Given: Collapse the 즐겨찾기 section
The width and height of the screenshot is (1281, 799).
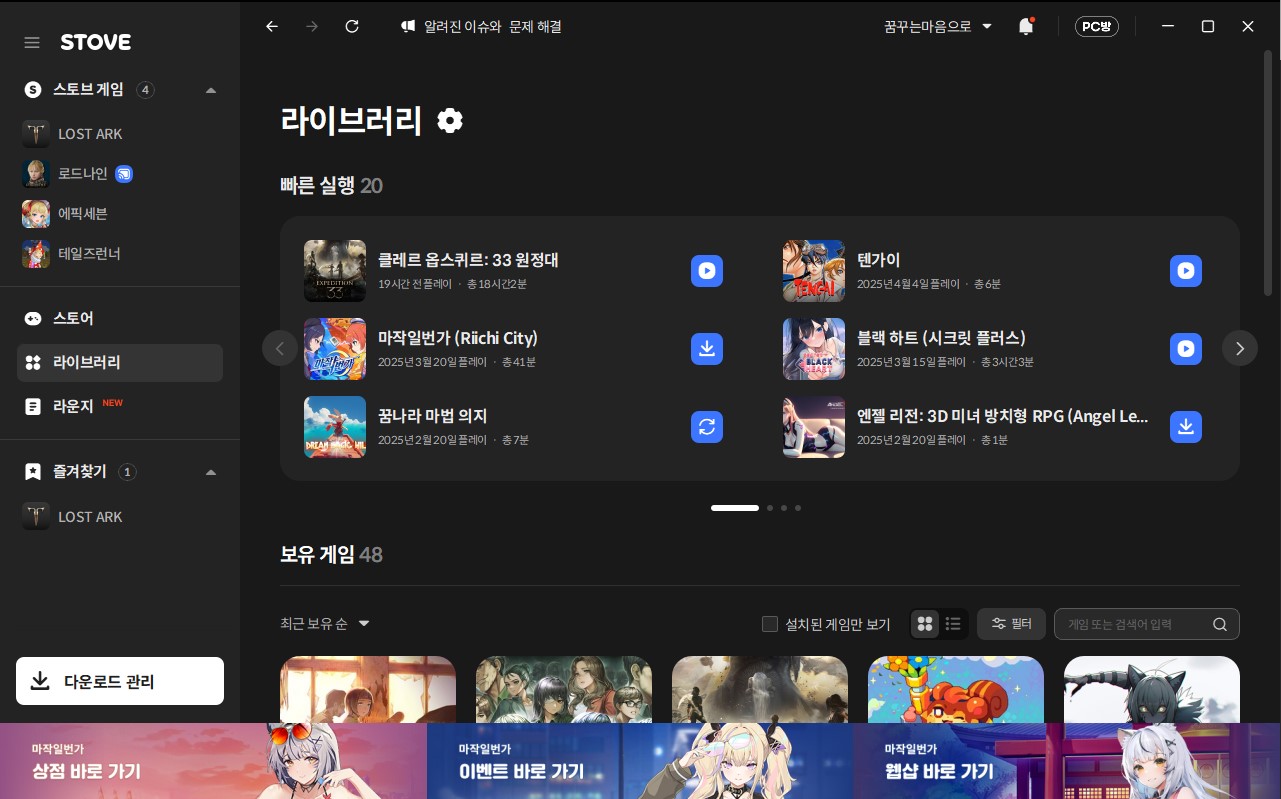Looking at the screenshot, I should 211,472.
